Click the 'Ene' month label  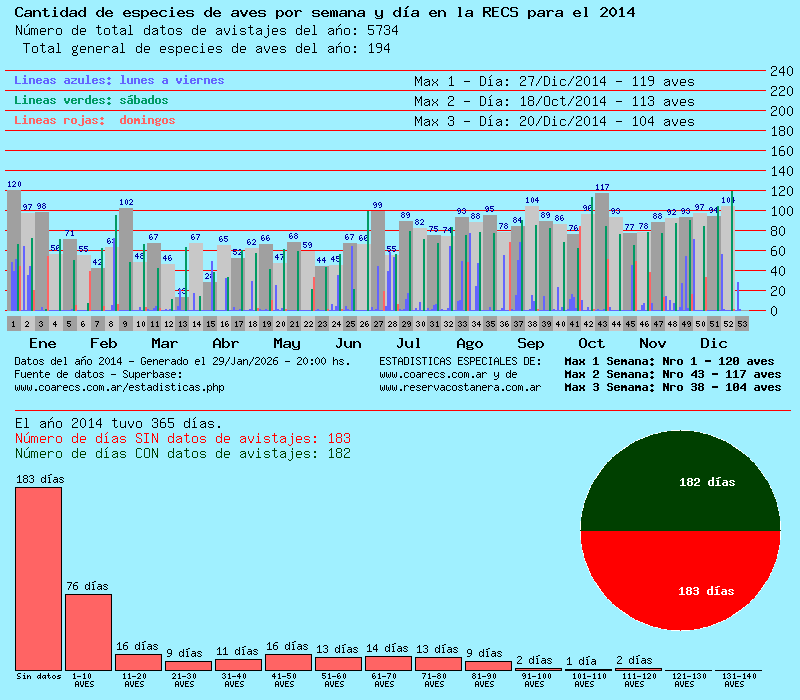(x=28, y=343)
